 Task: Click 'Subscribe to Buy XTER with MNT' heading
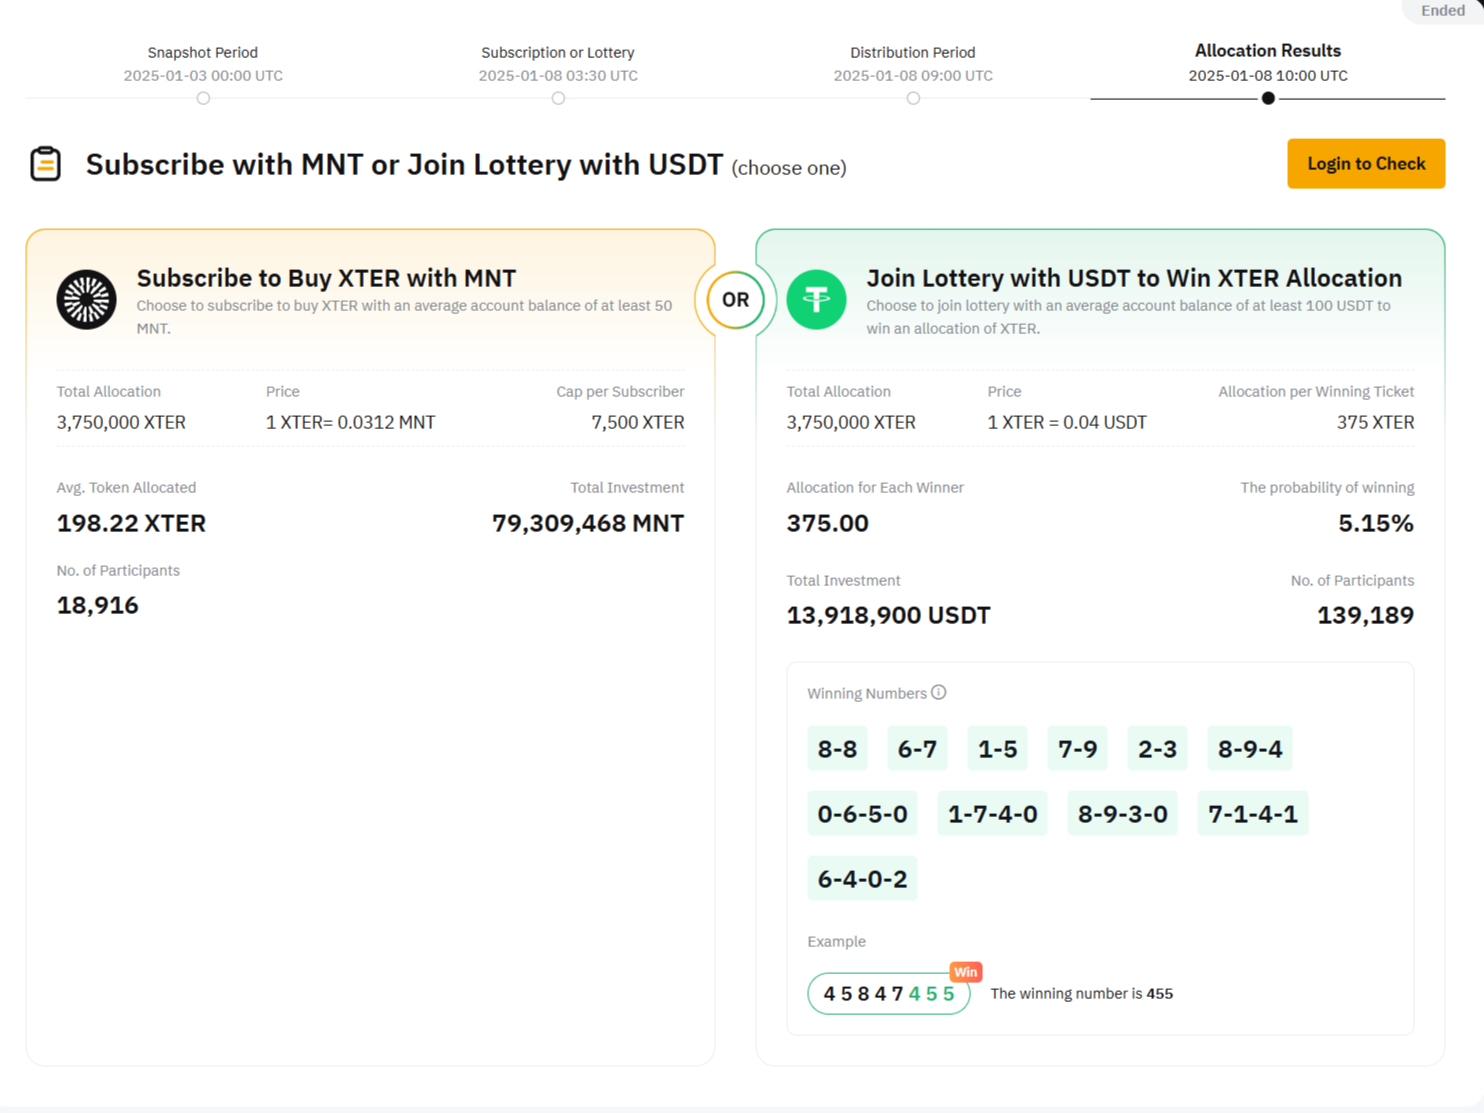pyautogui.click(x=326, y=278)
